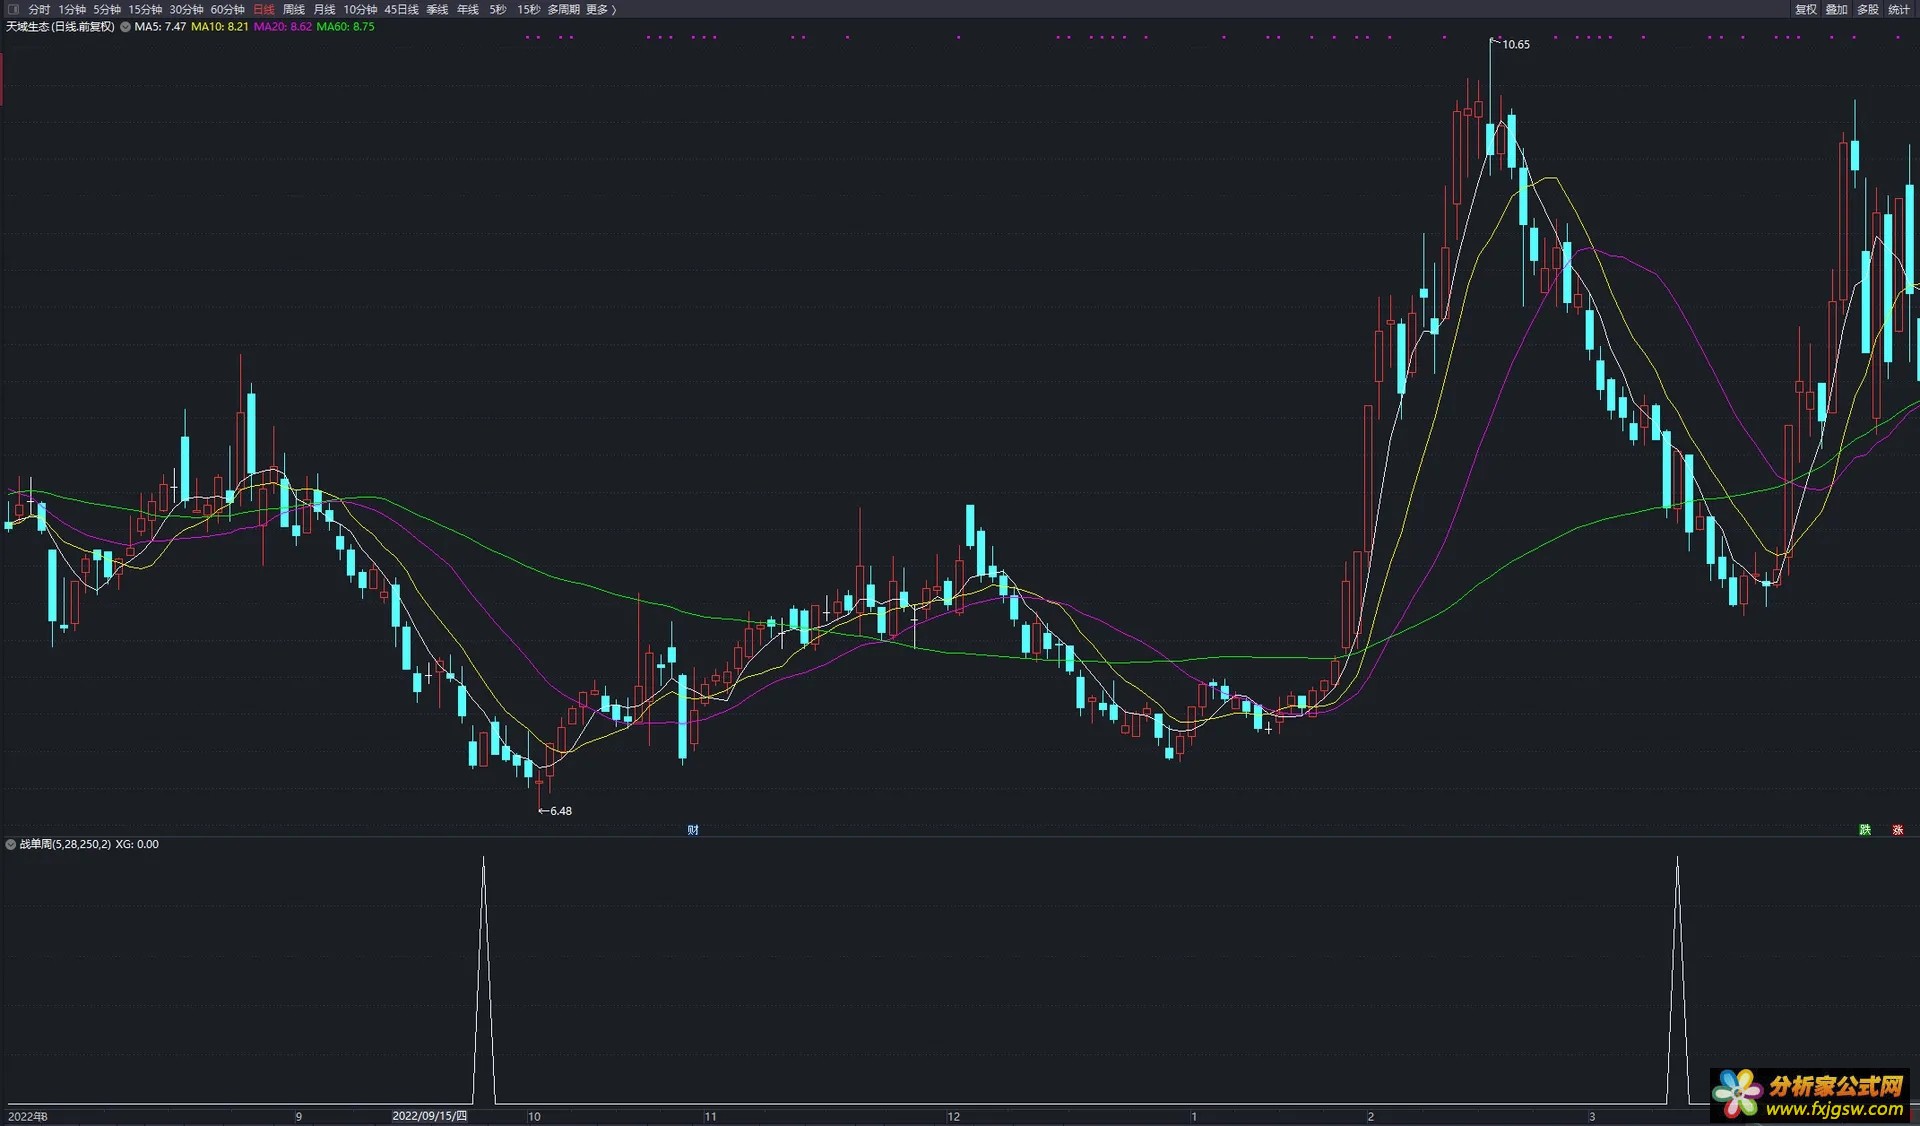Click the 战单周(5,28,250,2) indicator name
1920x1126 pixels.
tap(65, 844)
